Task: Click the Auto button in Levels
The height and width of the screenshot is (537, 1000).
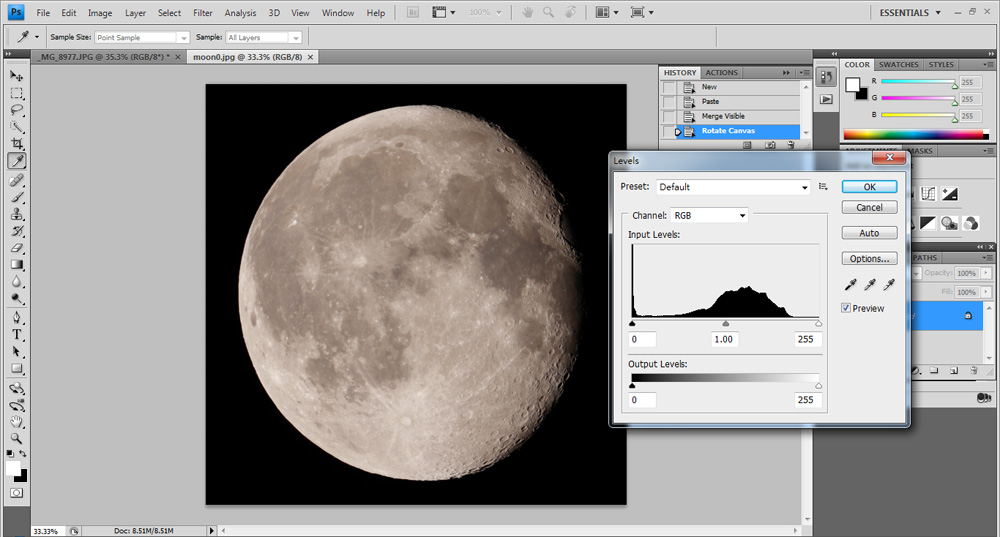Action: click(869, 233)
